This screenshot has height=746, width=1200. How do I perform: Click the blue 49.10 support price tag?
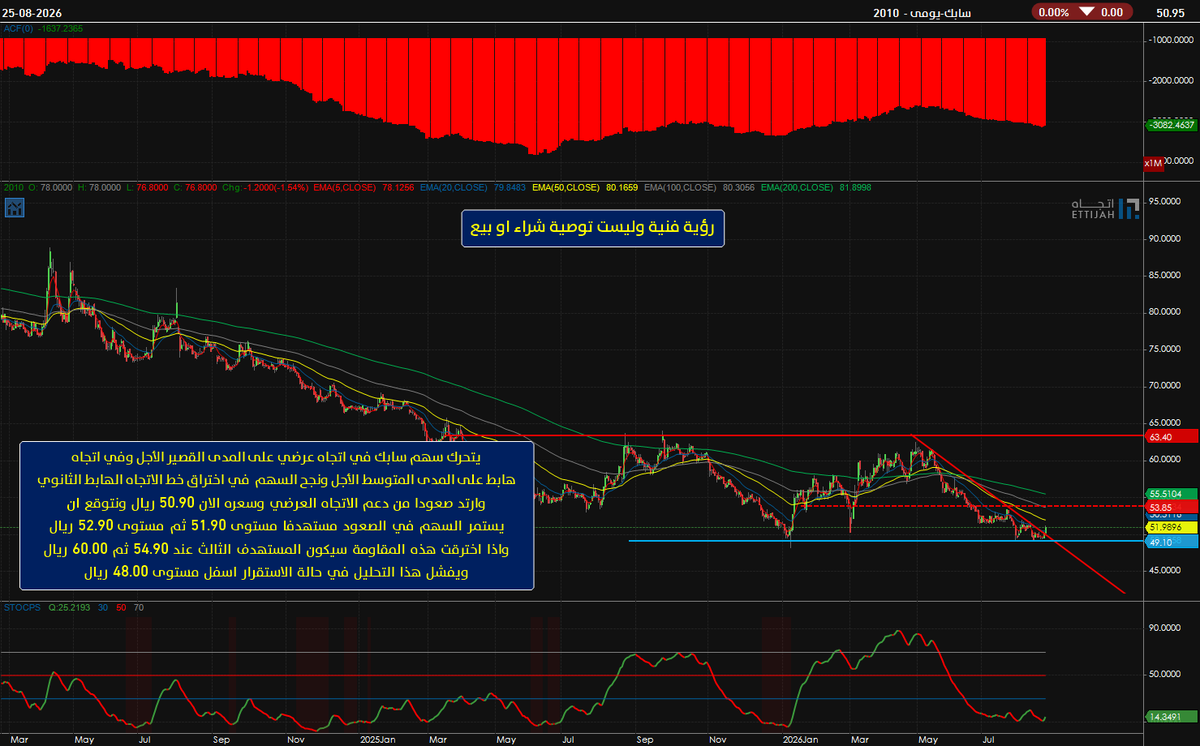tap(1170, 541)
